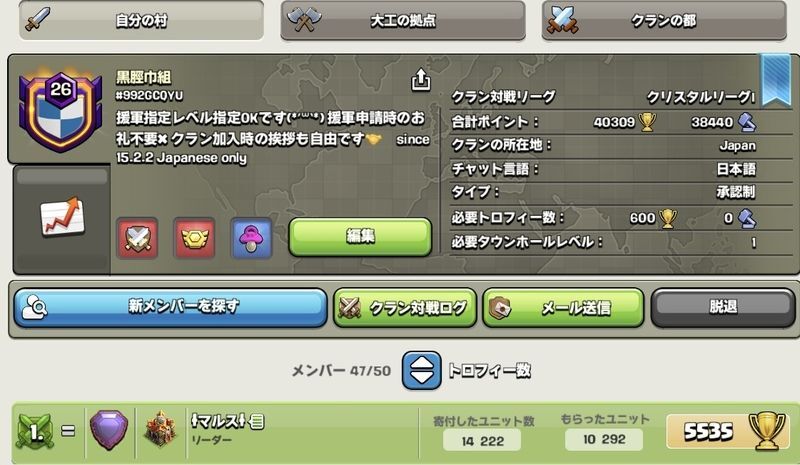800x465 pixels.
Task: Switch to クランの都 tab
Action: tap(664, 20)
